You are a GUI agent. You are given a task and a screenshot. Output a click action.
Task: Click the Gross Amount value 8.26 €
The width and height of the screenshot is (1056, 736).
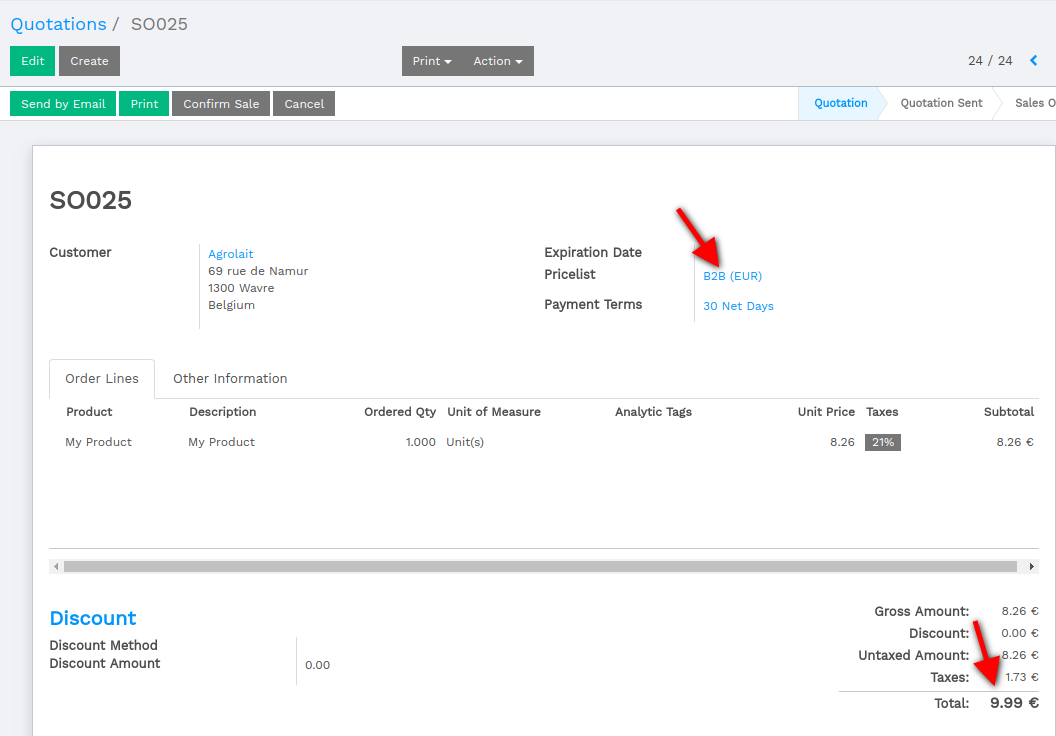1020,611
